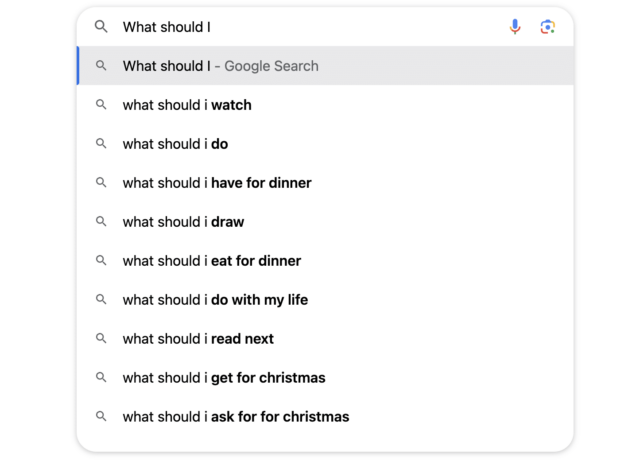Select 'what should i read next' suggestion

[325, 339]
